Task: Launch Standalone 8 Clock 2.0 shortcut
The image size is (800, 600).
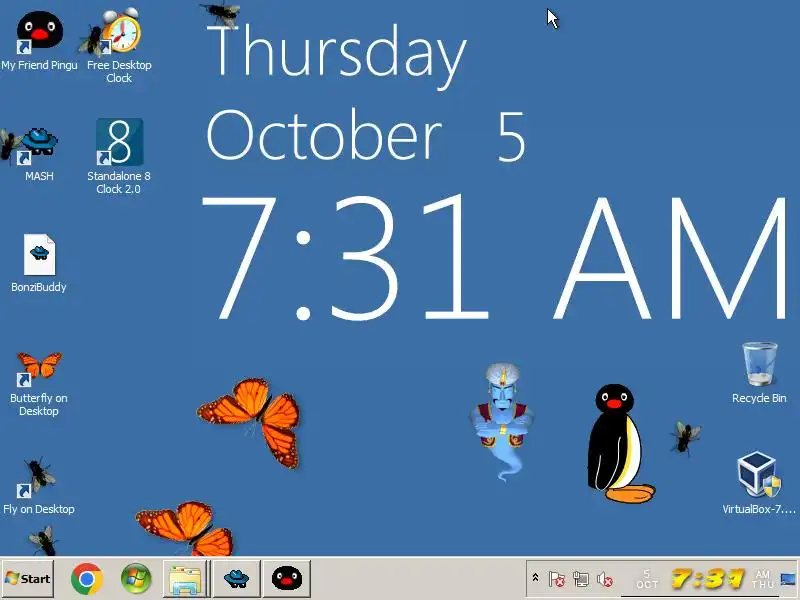Action: coord(119,156)
